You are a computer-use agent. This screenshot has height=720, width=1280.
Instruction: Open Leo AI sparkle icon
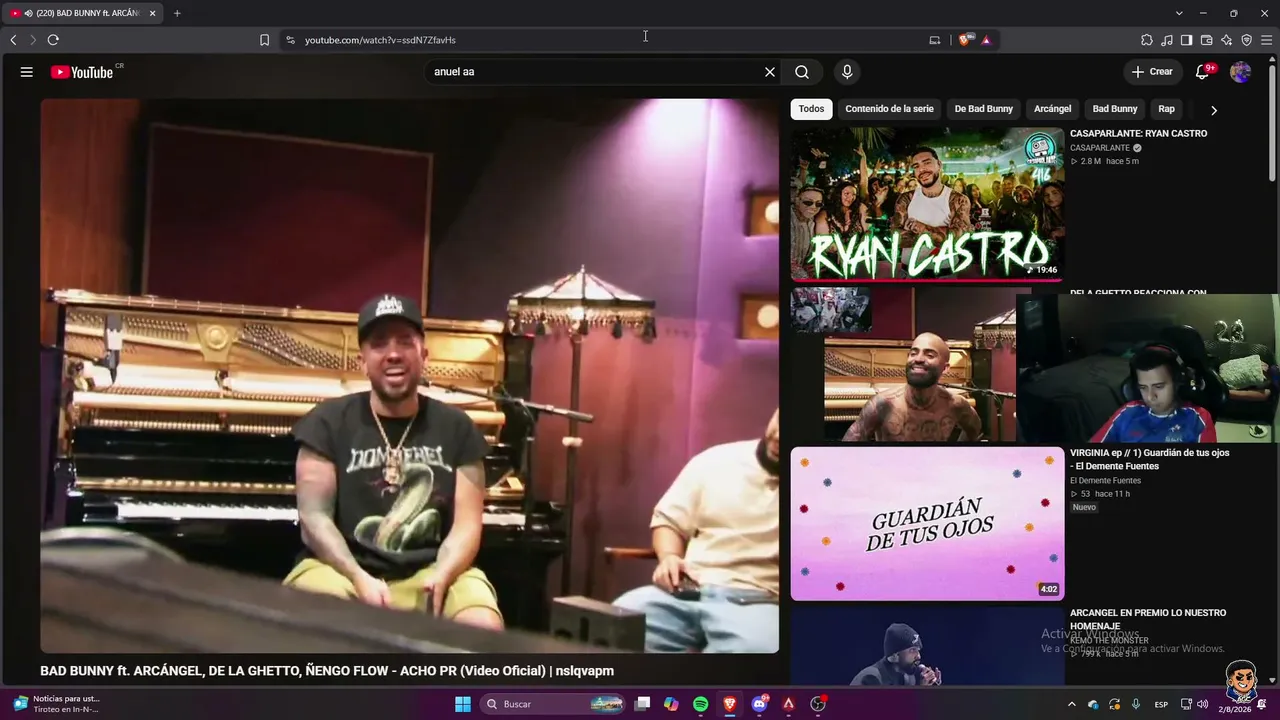1226,40
